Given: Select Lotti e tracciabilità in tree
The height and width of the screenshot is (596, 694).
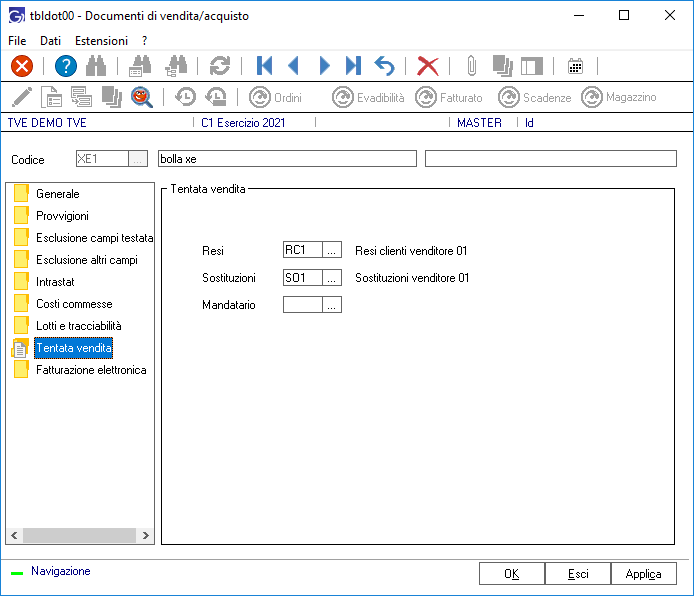Looking at the screenshot, I should pyautogui.click(x=78, y=326).
